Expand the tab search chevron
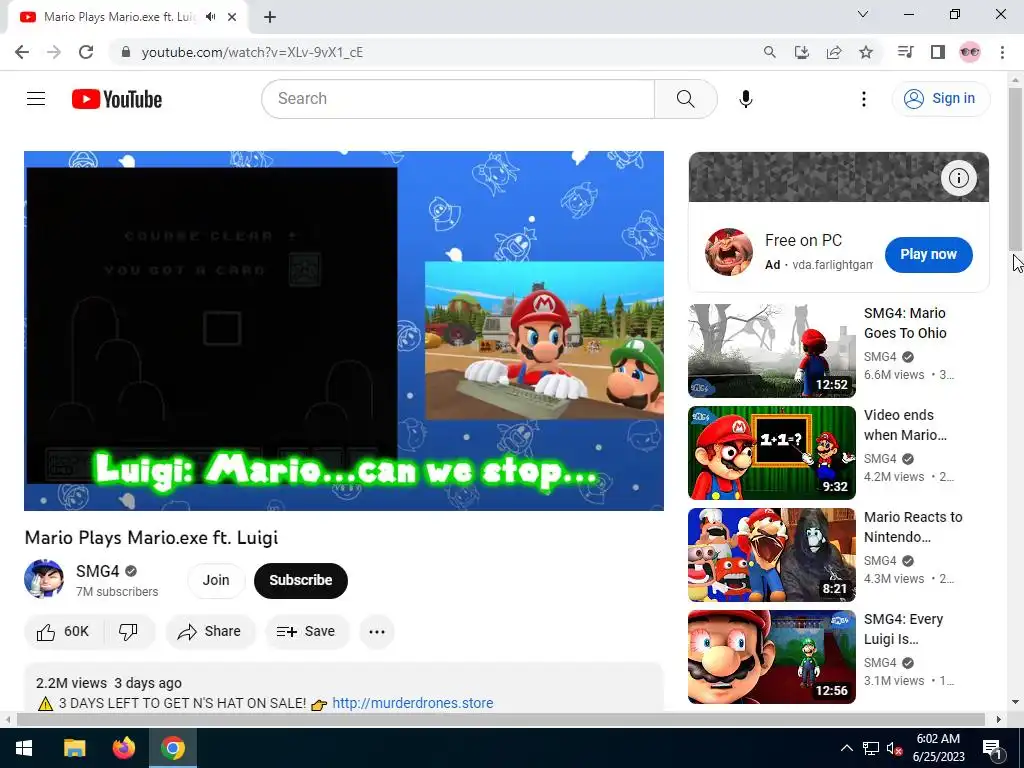Screen dimensions: 1024x768 [x=863, y=14]
